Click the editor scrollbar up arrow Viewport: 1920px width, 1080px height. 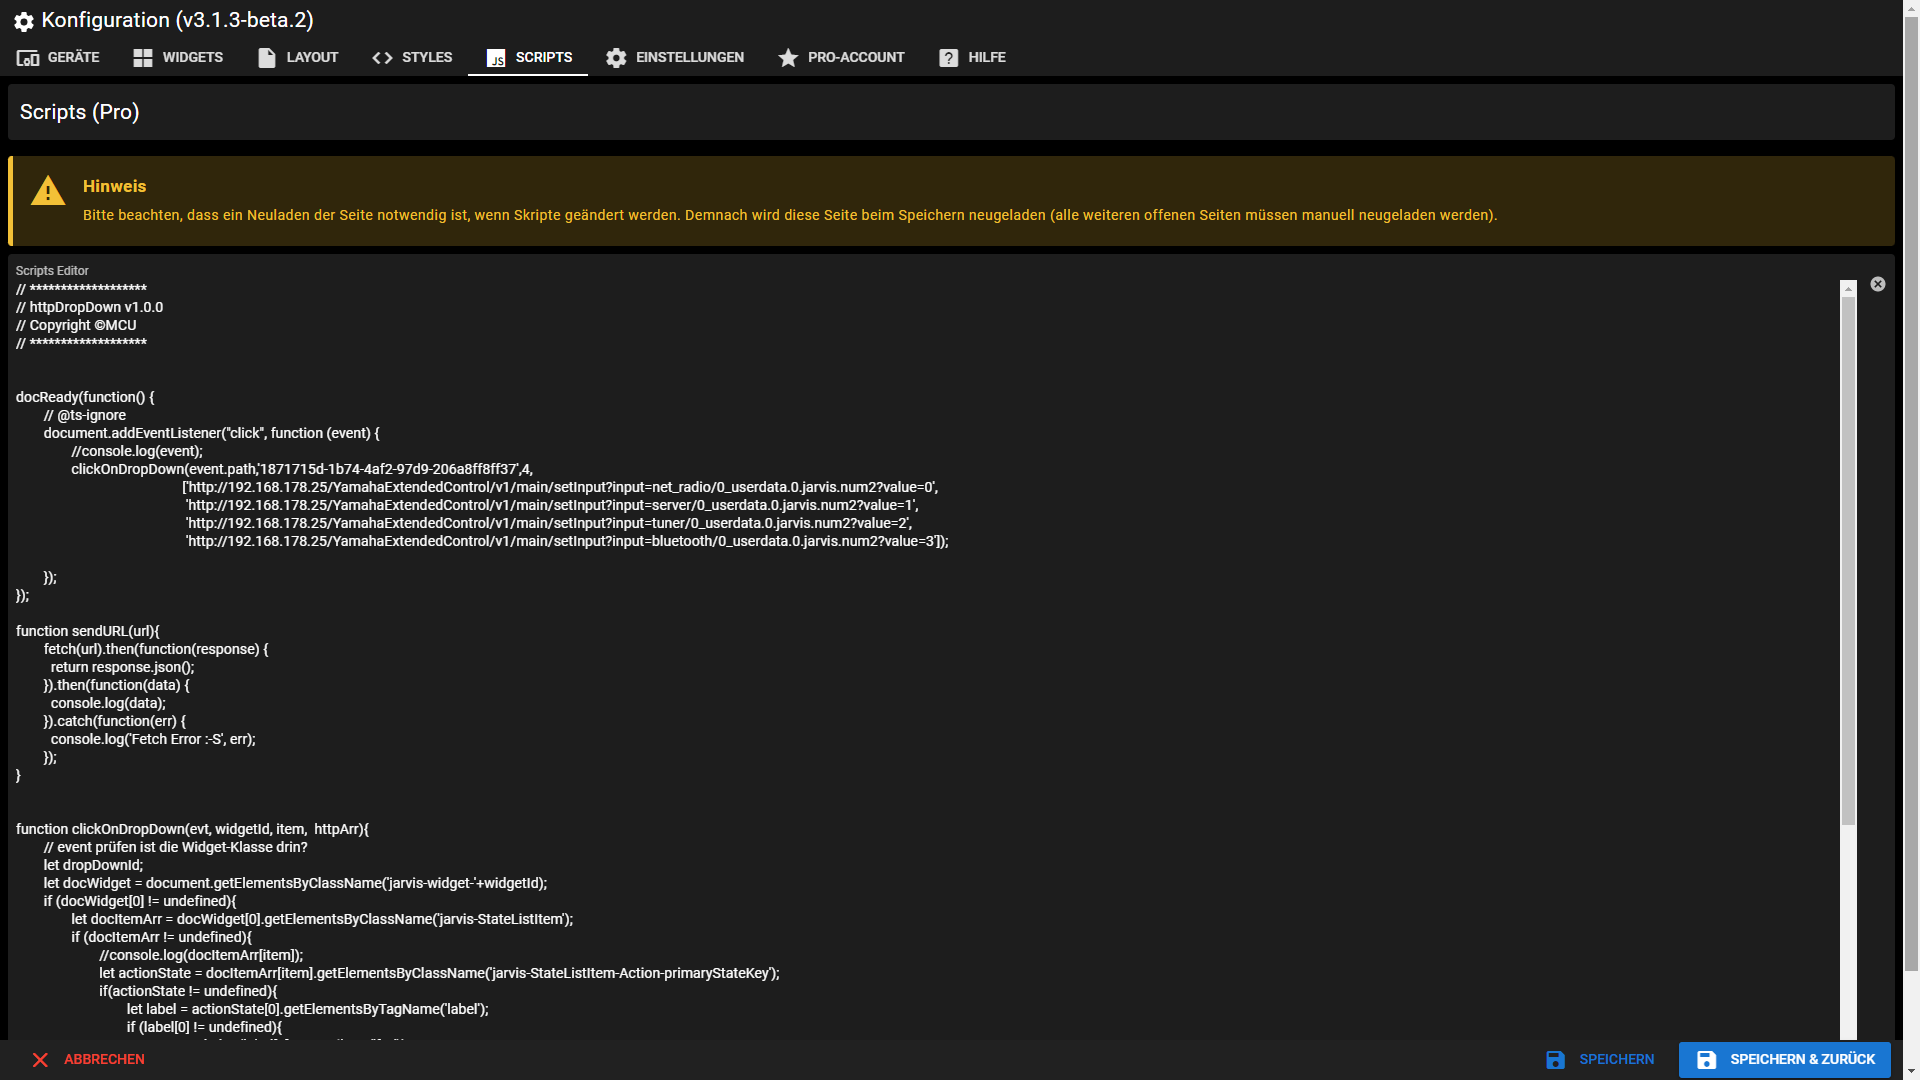point(1849,288)
